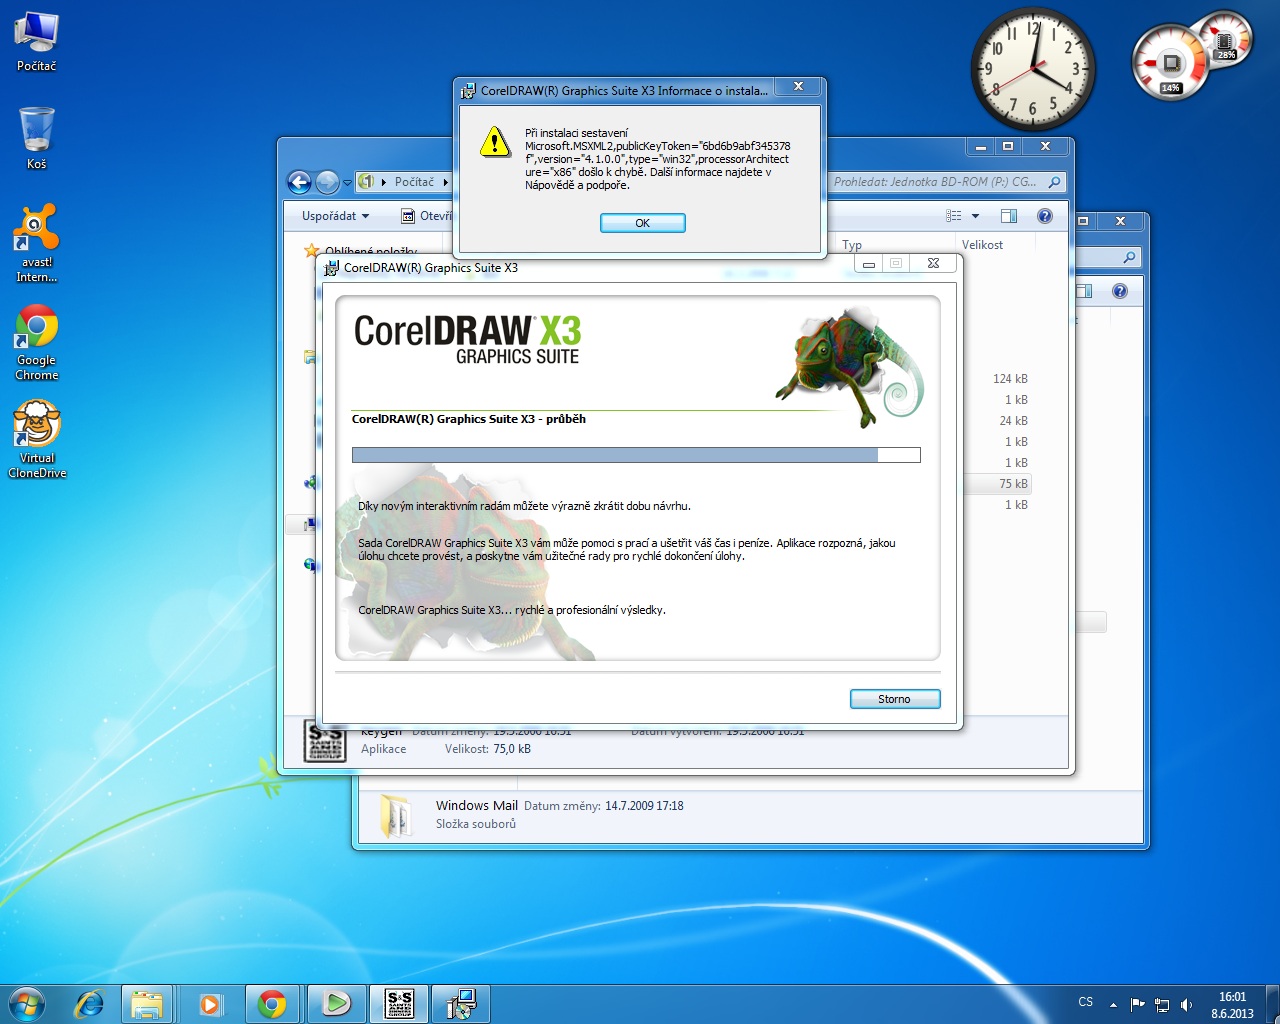
Task: Click the installer icon in the CorelDRAW title bar
Action: (x=331, y=268)
